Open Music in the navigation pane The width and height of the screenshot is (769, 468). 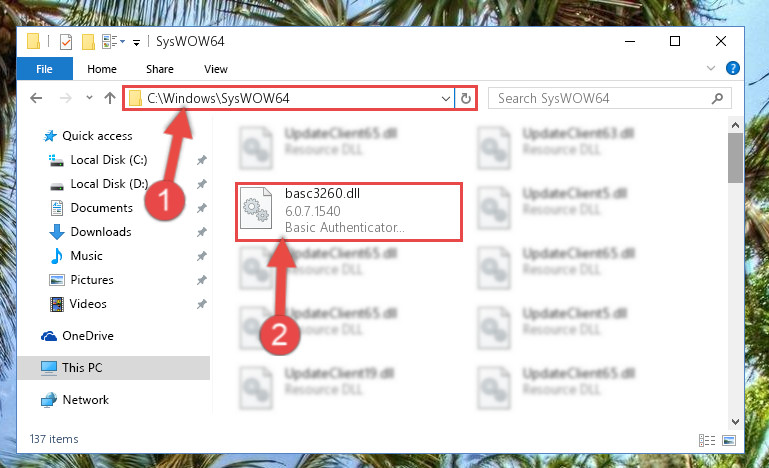(x=86, y=256)
